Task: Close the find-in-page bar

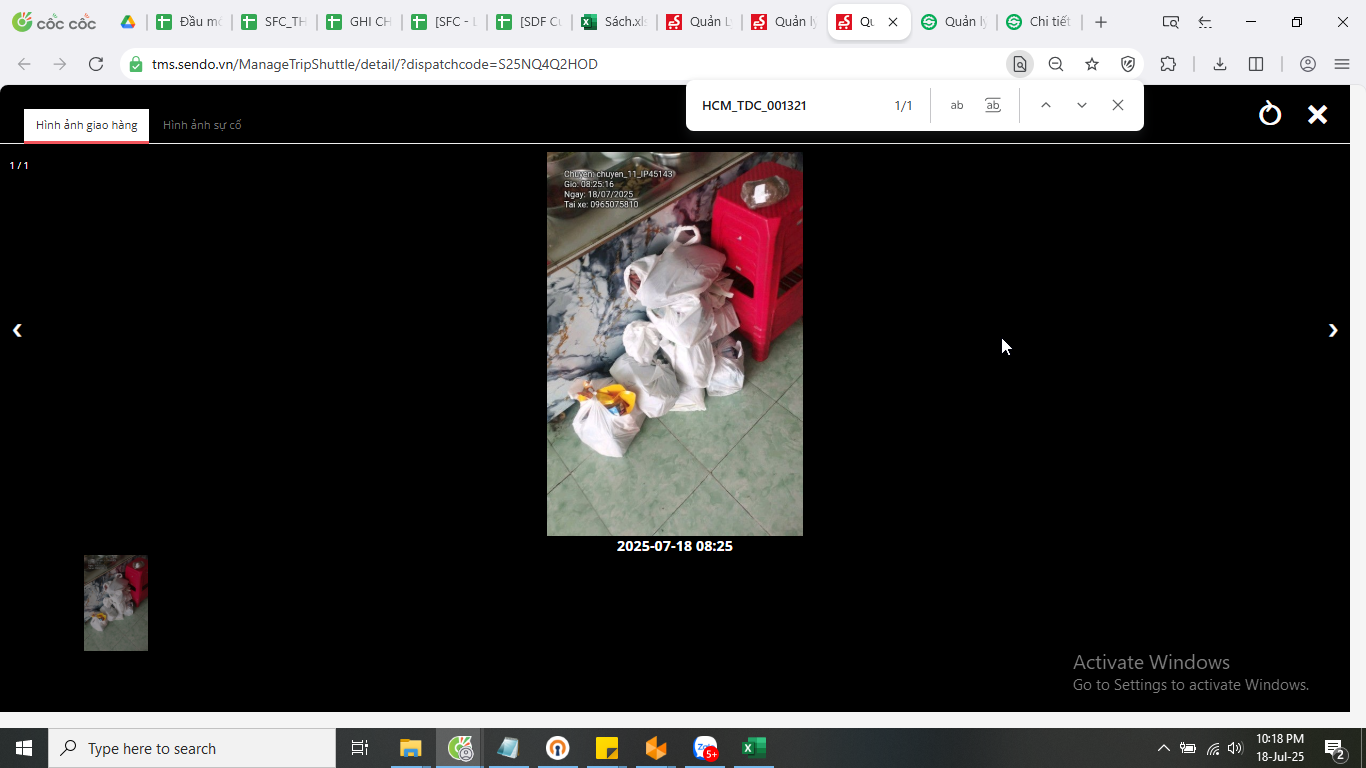Action: (x=1118, y=105)
